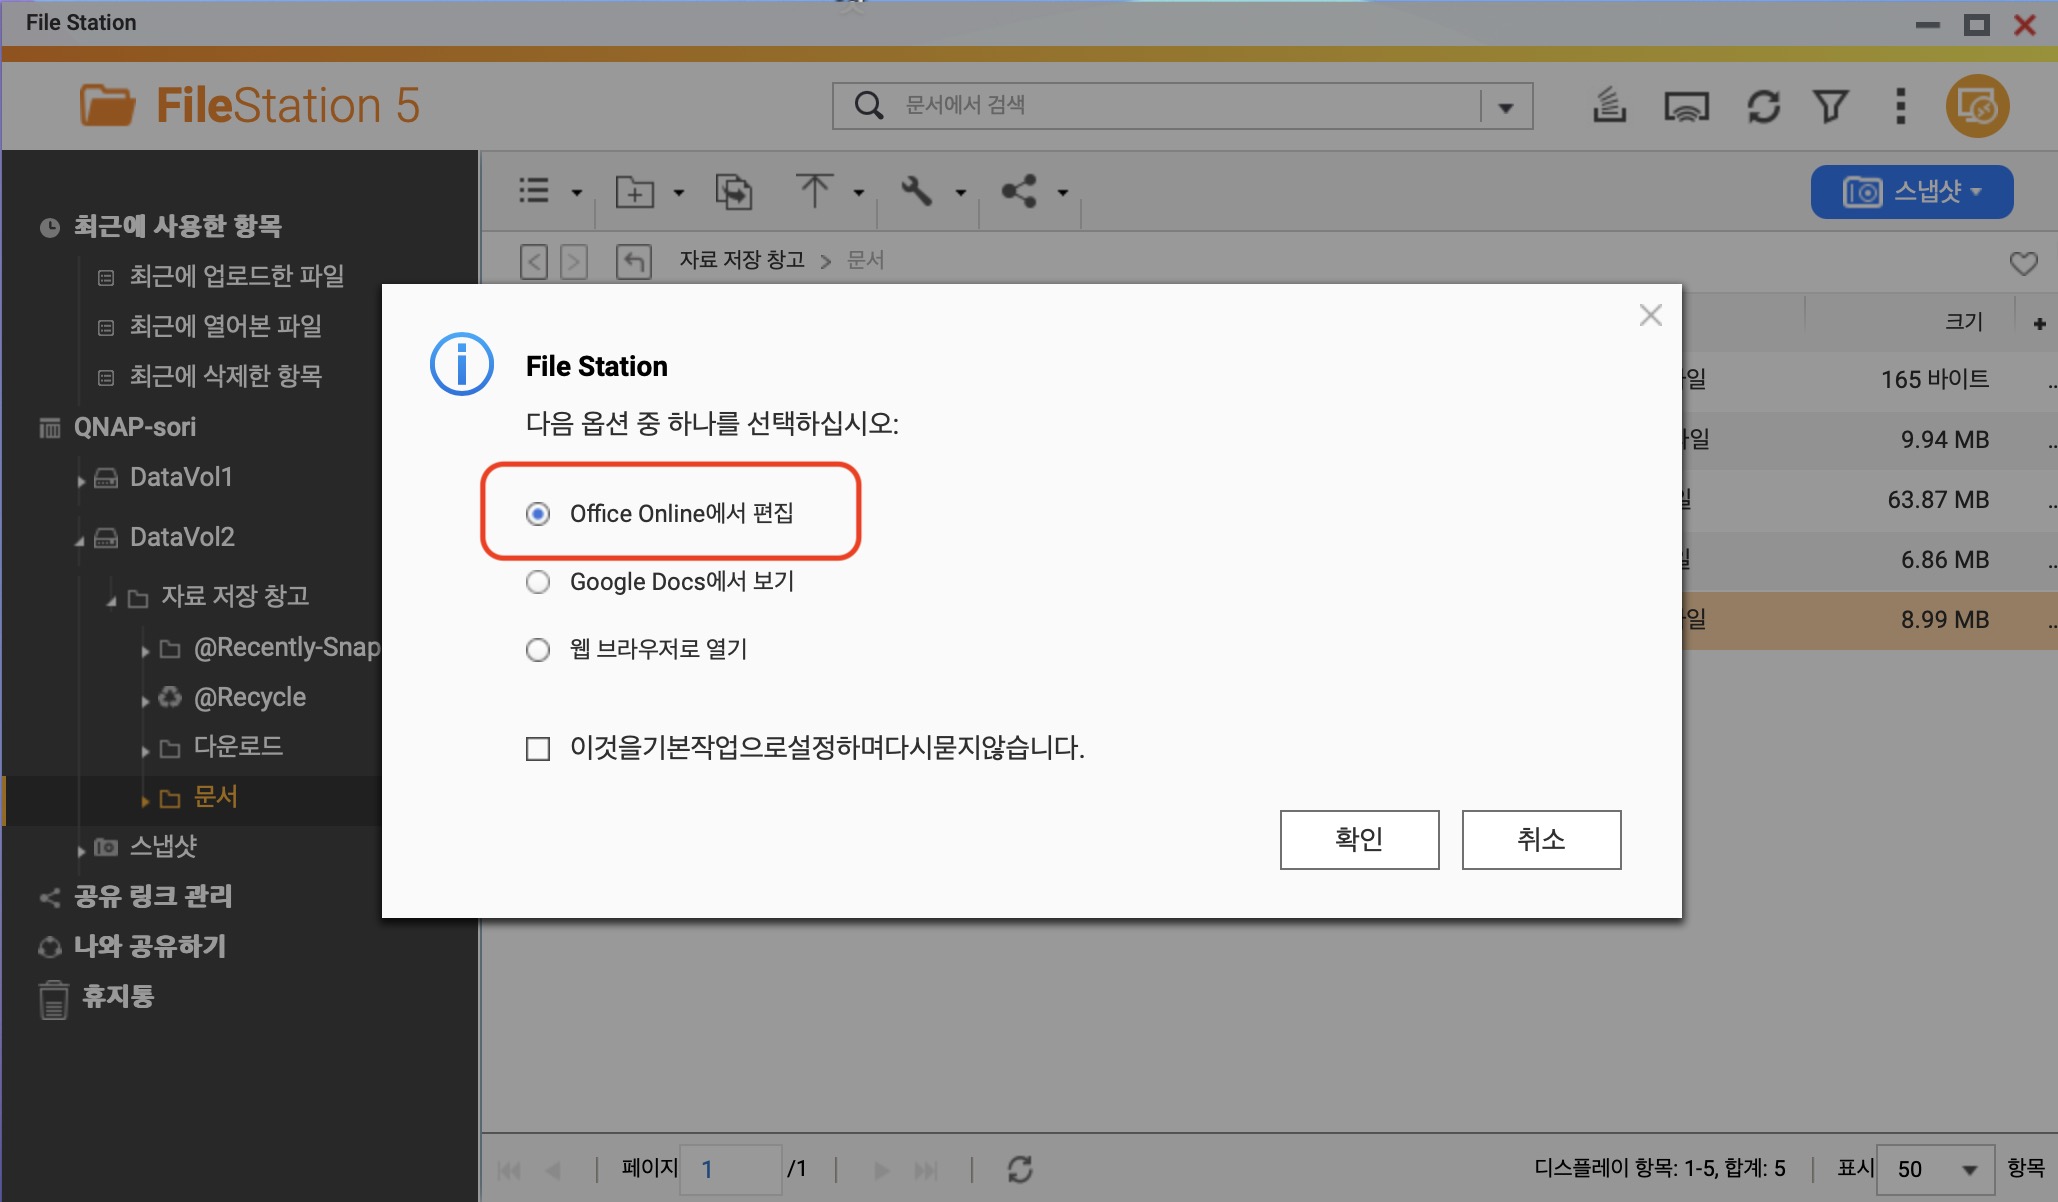Expand the tools dropdown arrow

pyautogui.click(x=961, y=192)
